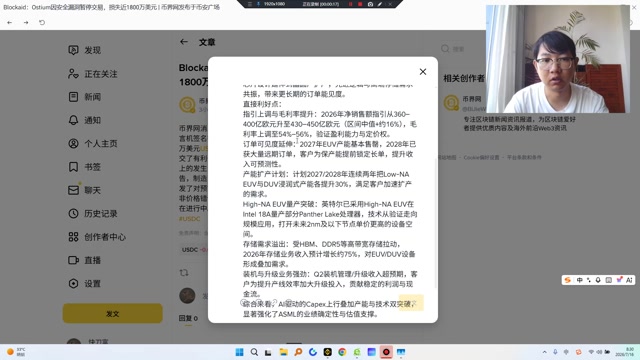Open taskbar search

pos(254,352)
